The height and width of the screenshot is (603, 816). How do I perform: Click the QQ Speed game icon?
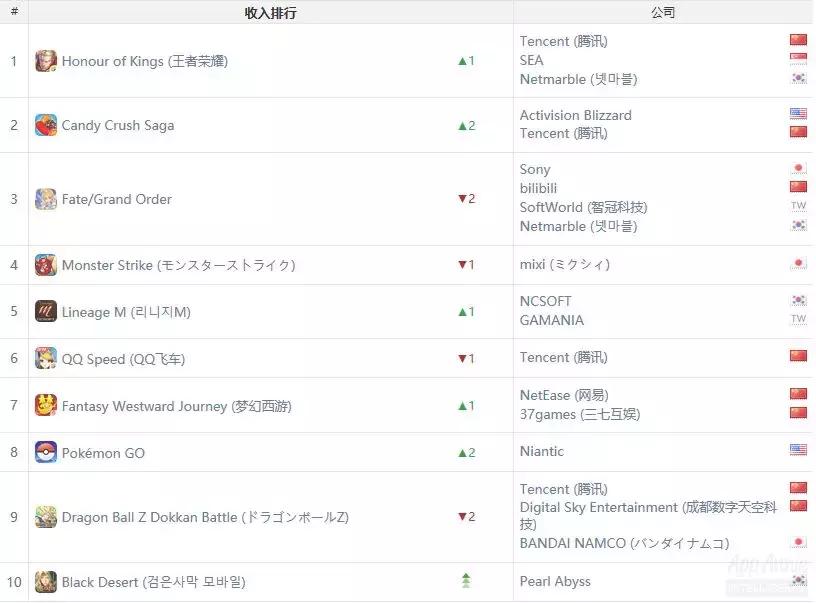click(x=45, y=357)
